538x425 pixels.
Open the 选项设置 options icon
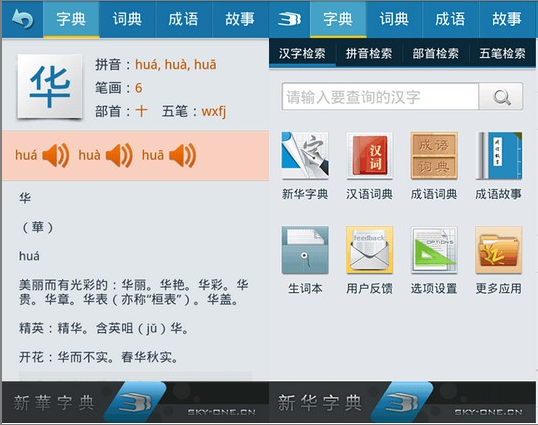tap(434, 250)
